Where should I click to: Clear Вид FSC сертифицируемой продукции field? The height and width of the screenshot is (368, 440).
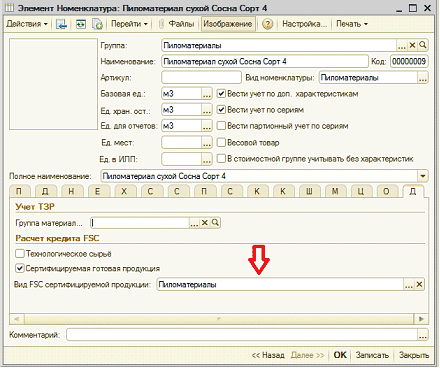419,284
